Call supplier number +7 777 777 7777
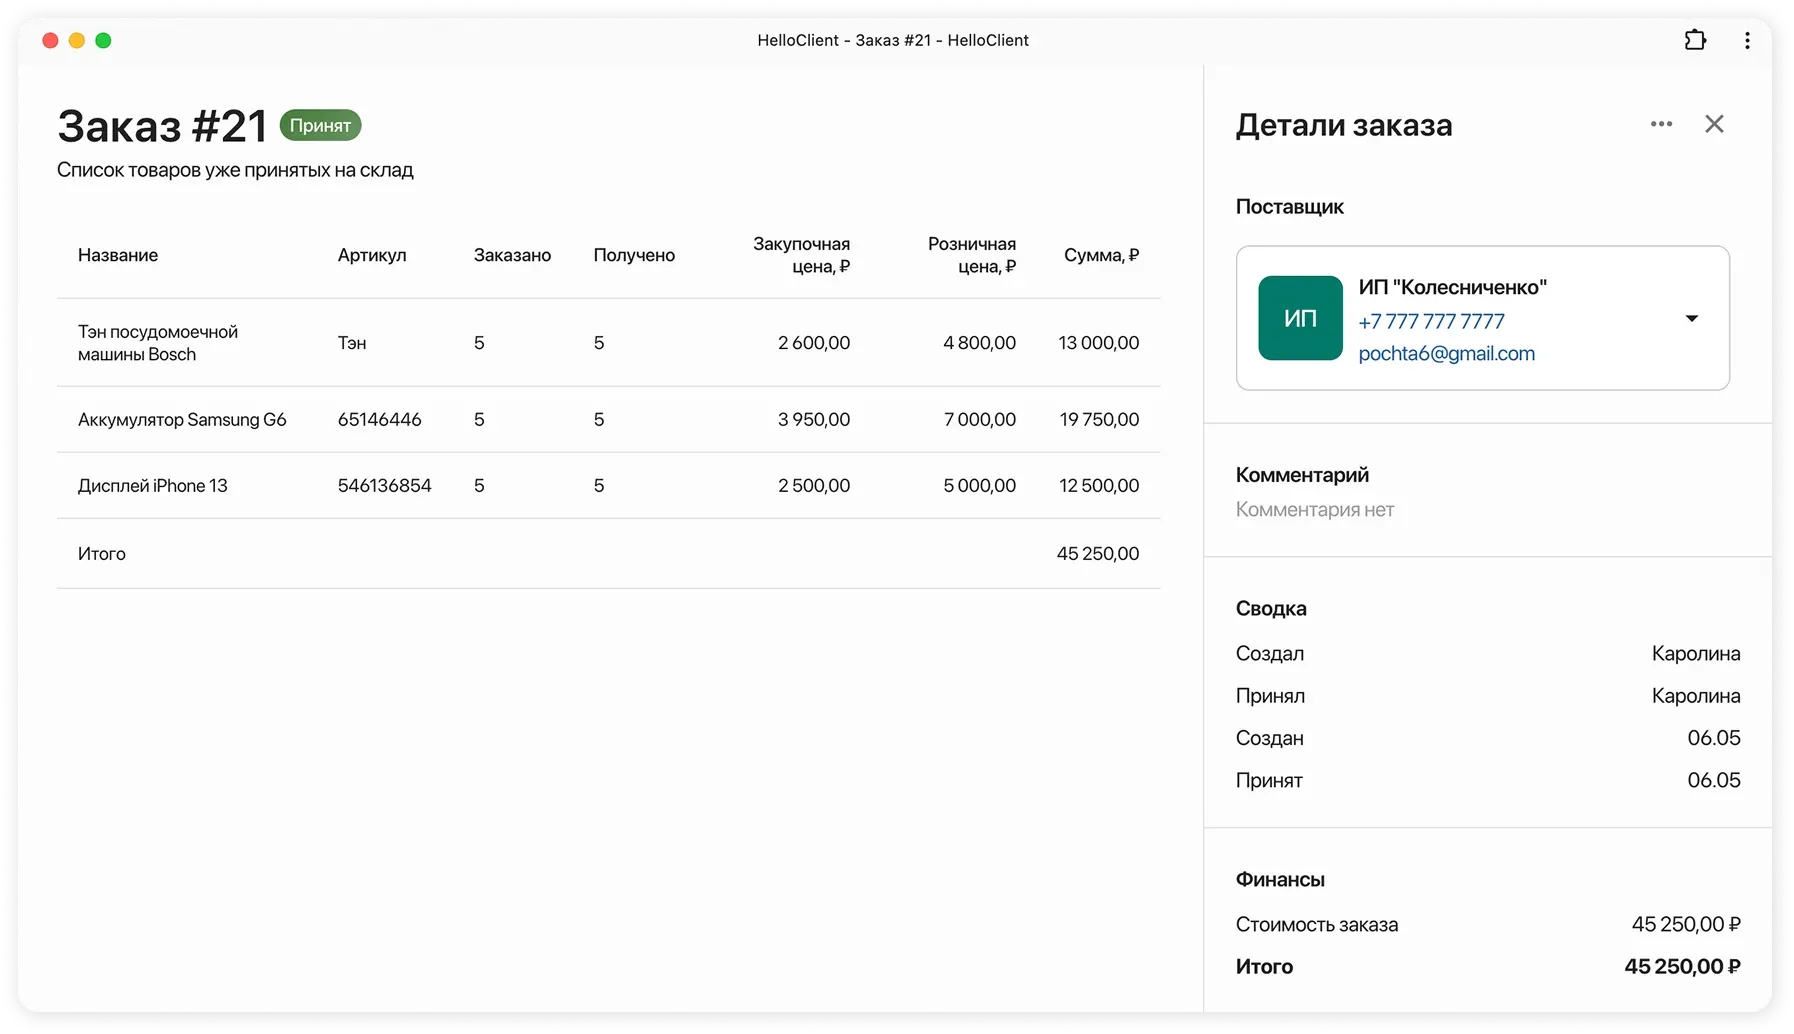 tap(1431, 321)
